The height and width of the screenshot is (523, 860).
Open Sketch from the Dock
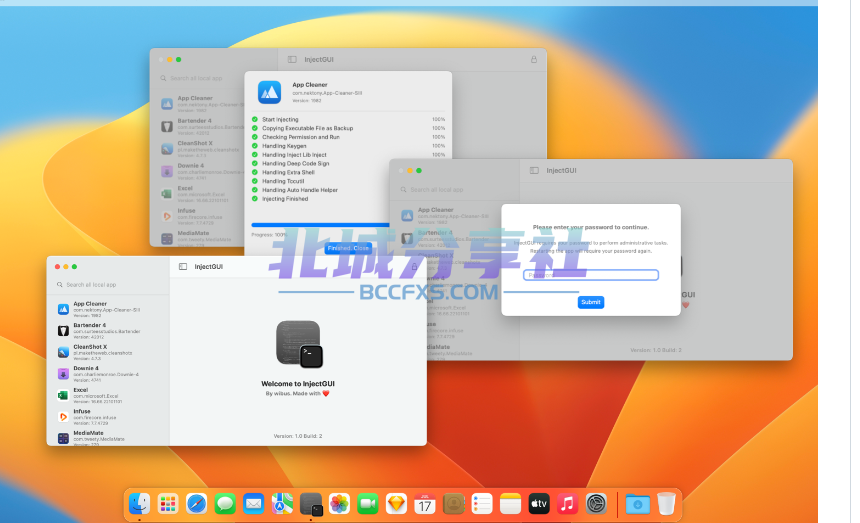pos(396,503)
